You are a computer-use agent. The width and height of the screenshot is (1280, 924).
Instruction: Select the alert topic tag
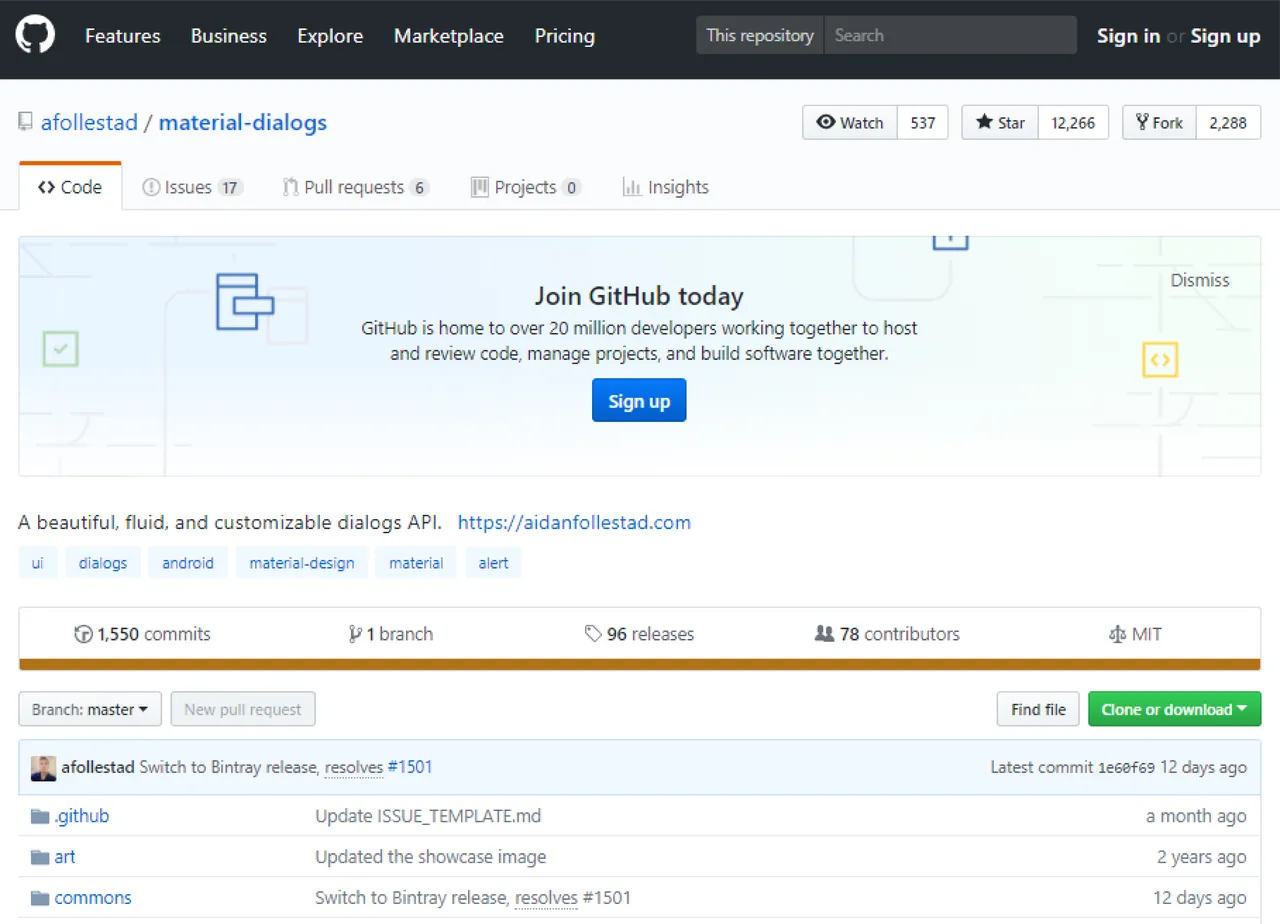click(x=493, y=563)
